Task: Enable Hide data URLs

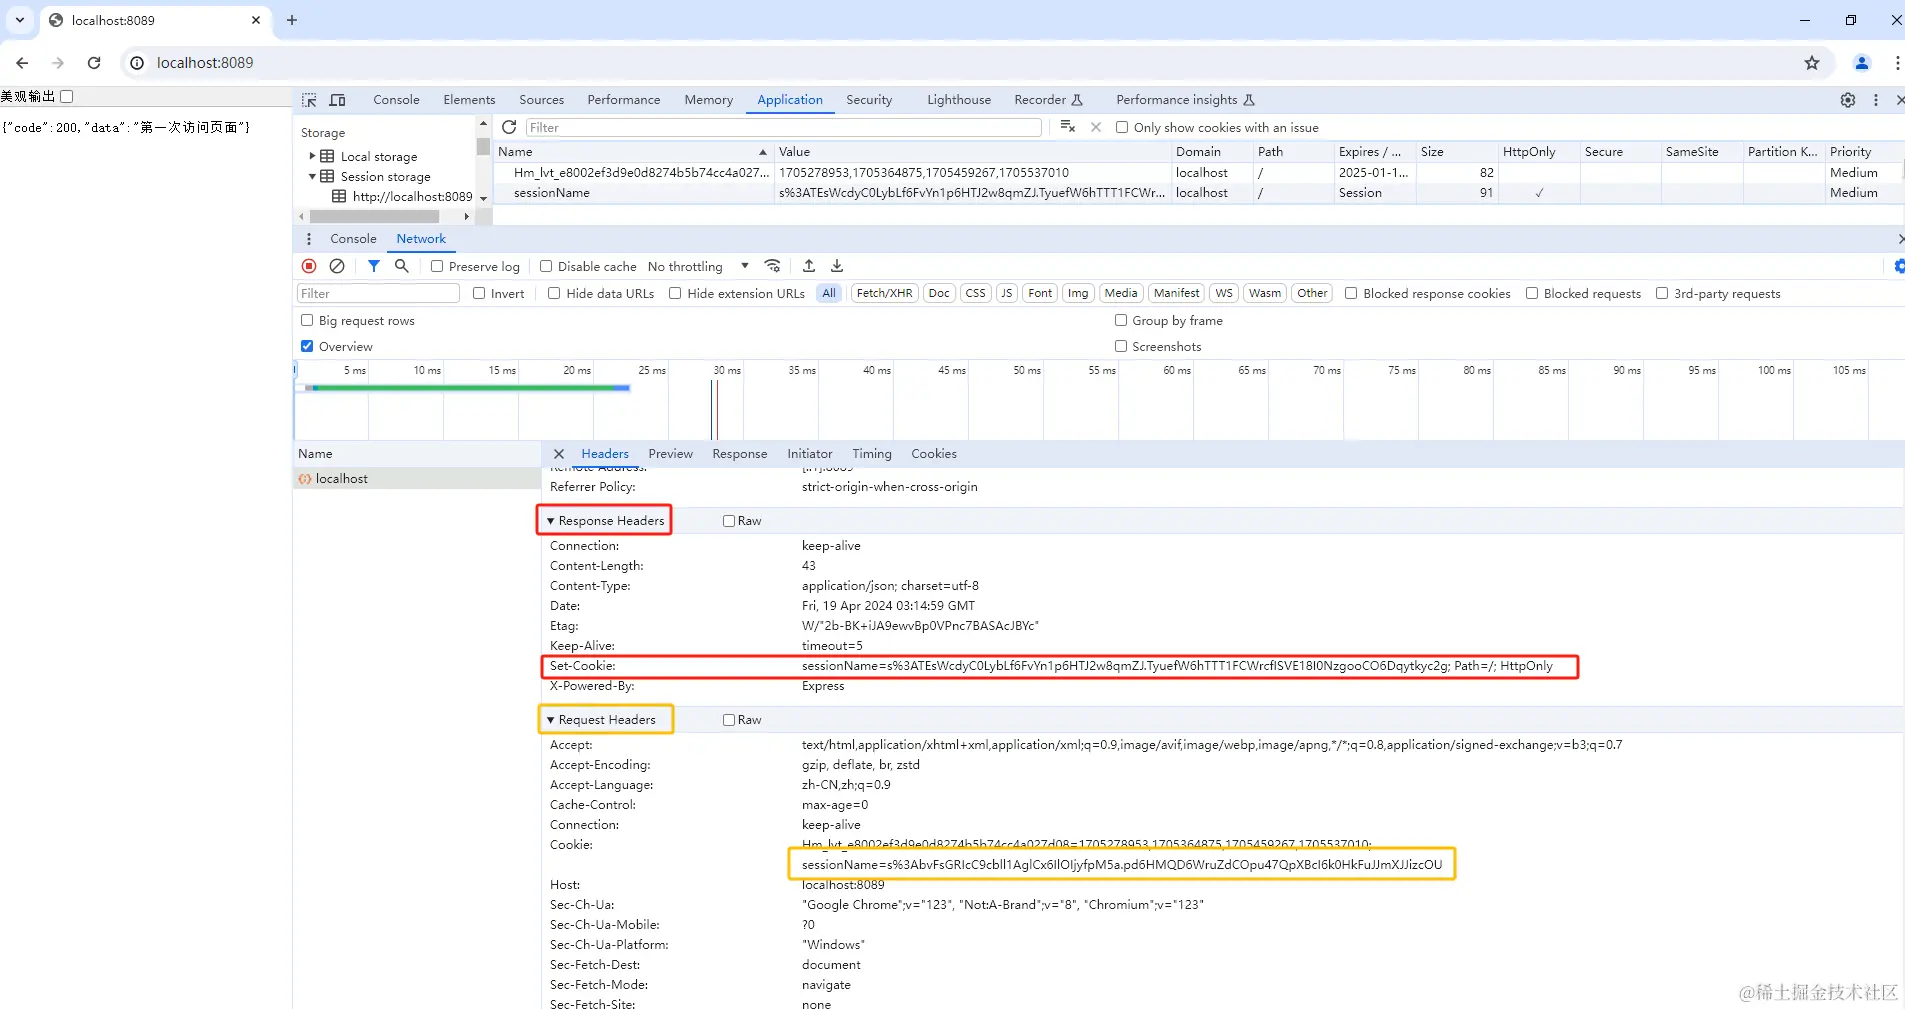Action: 554,294
